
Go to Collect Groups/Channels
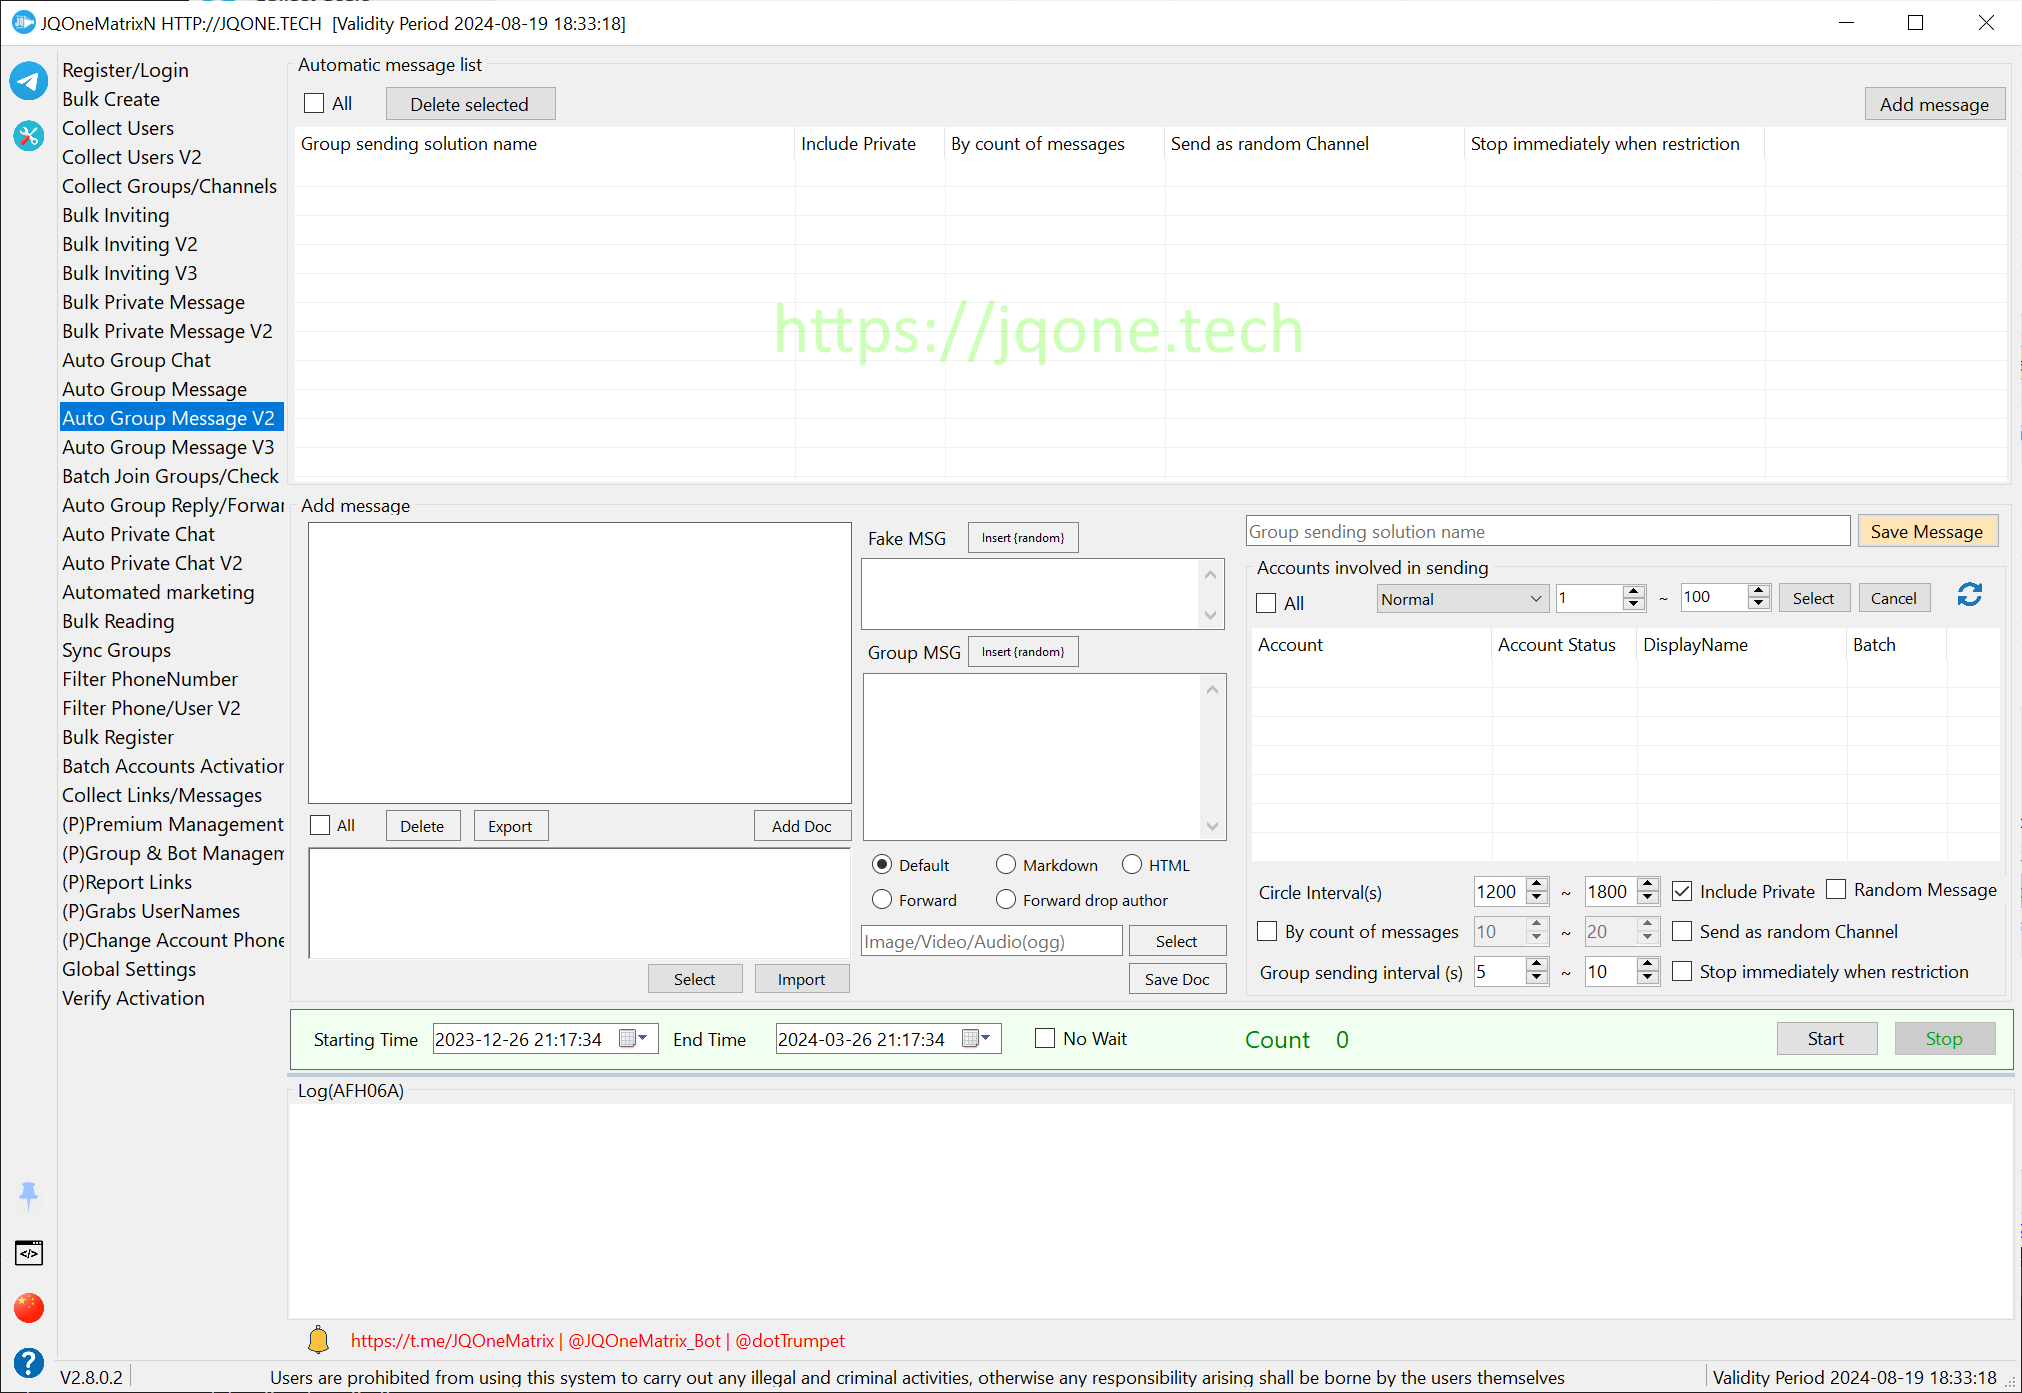(169, 186)
